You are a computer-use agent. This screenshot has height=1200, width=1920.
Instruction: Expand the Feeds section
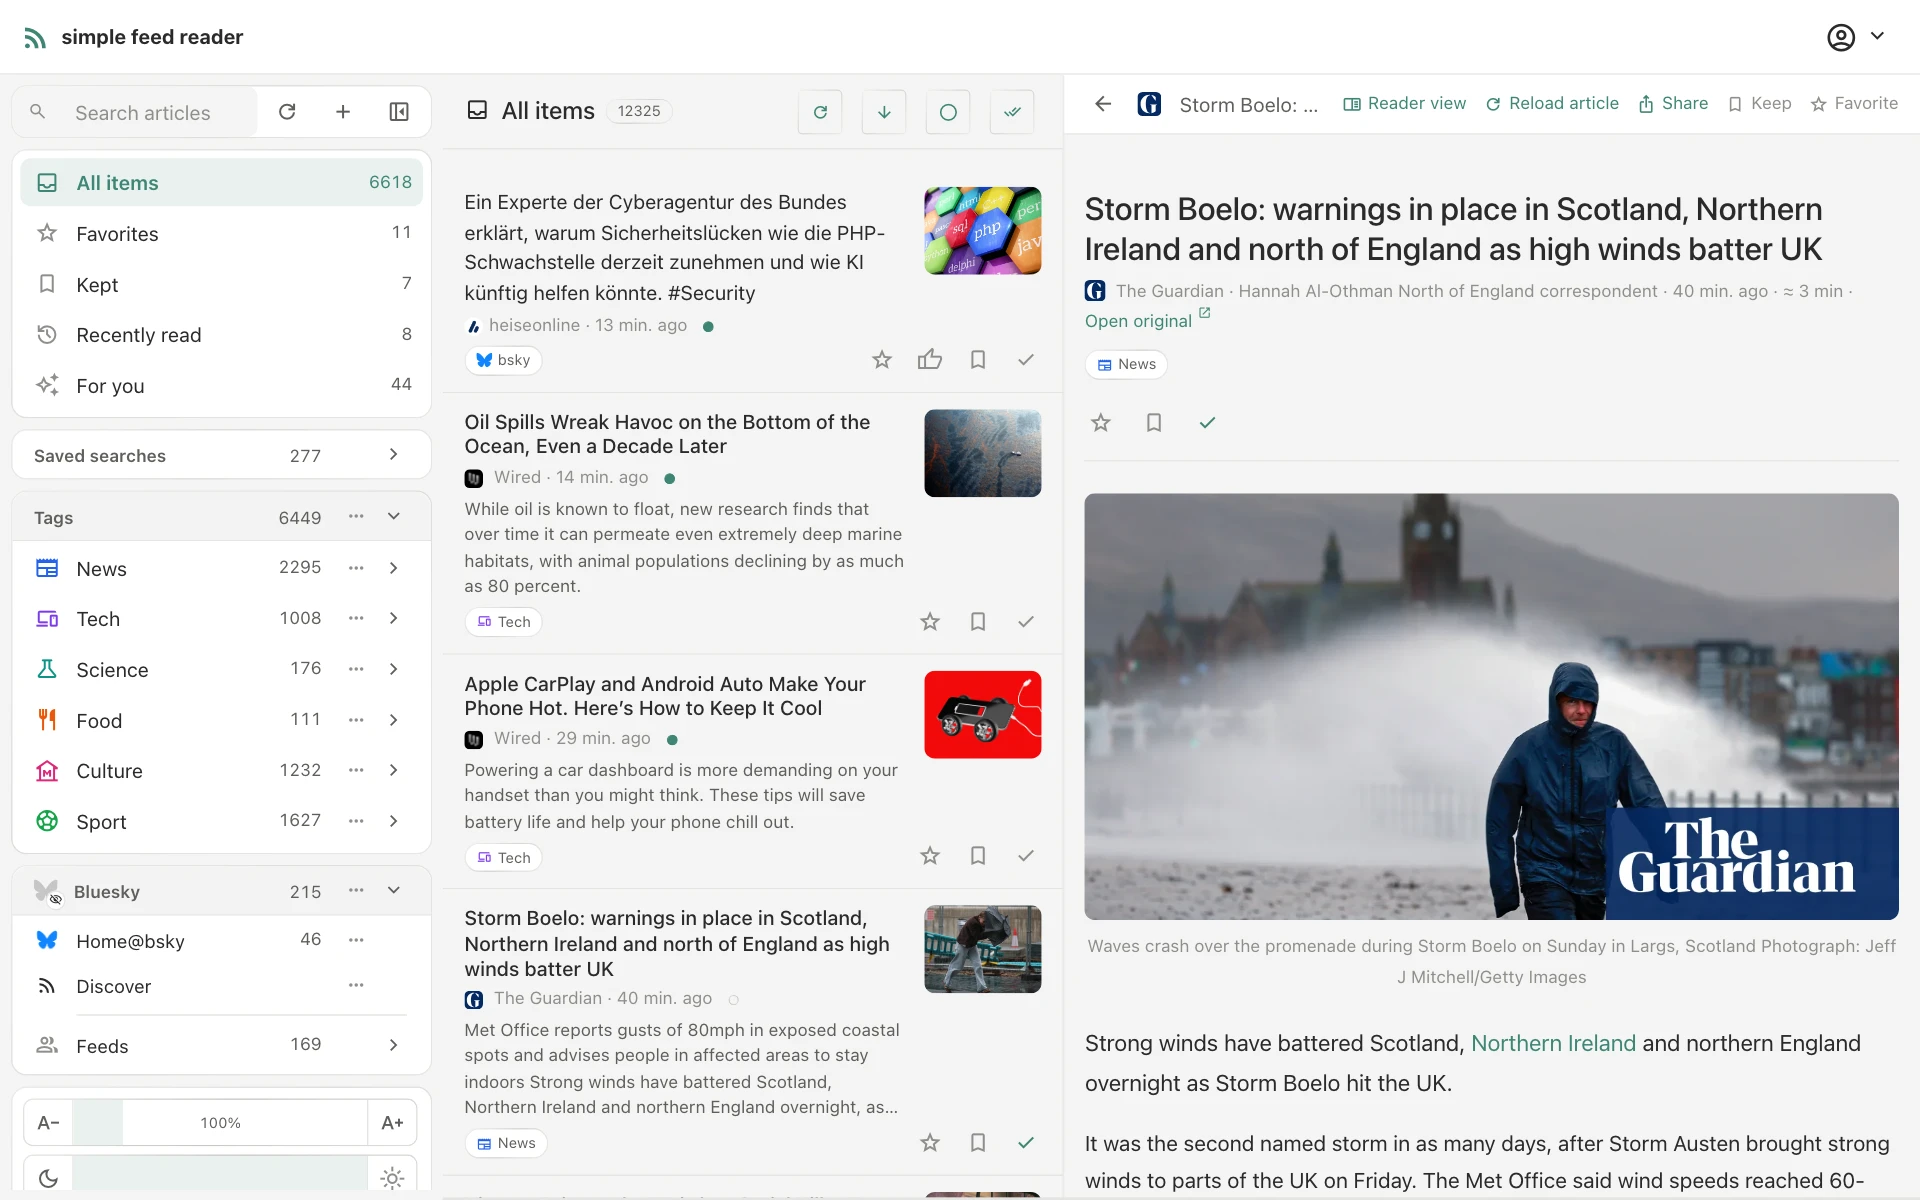[x=394, y=1045]
